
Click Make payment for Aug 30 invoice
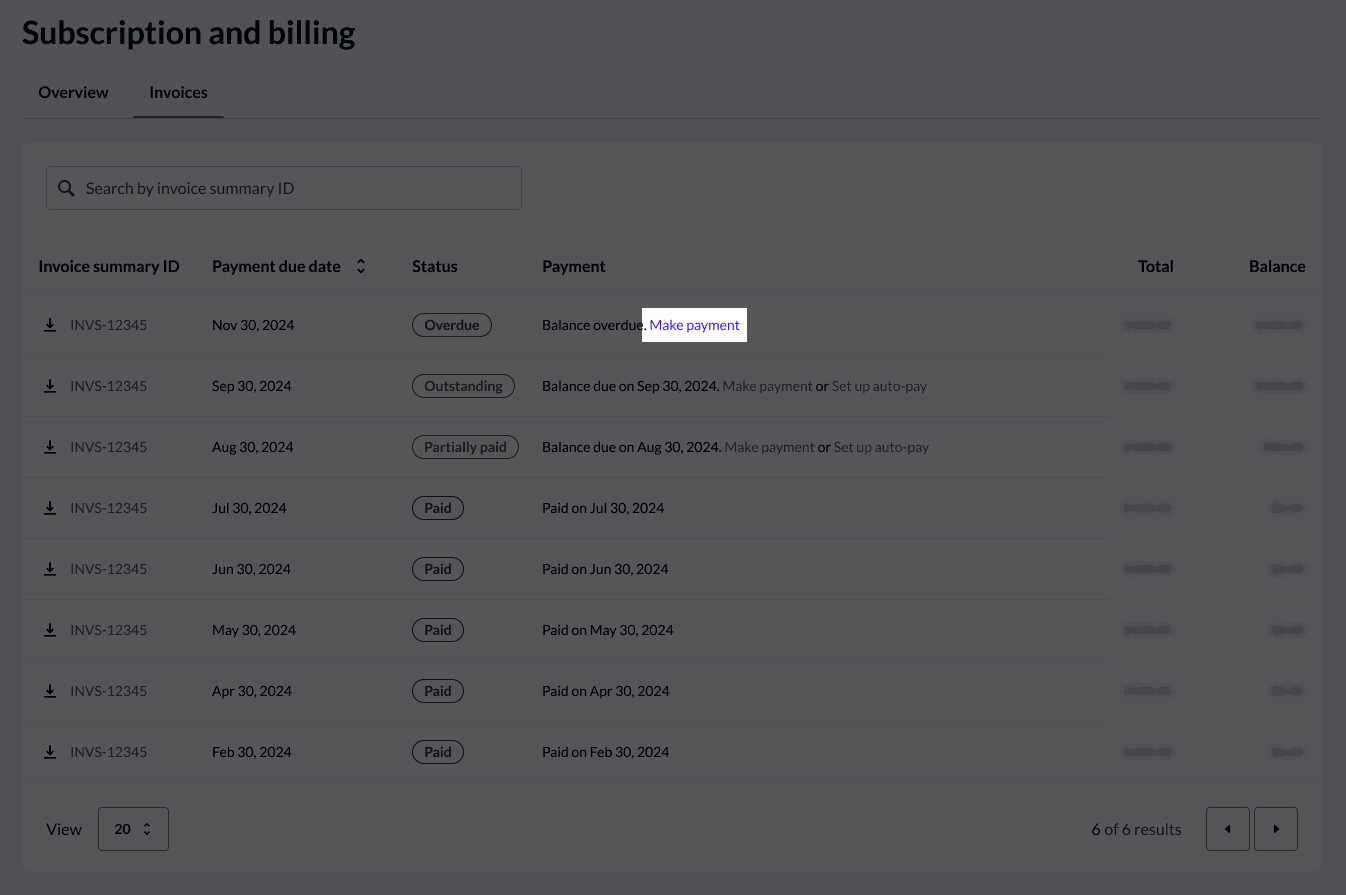pos(769,447)
